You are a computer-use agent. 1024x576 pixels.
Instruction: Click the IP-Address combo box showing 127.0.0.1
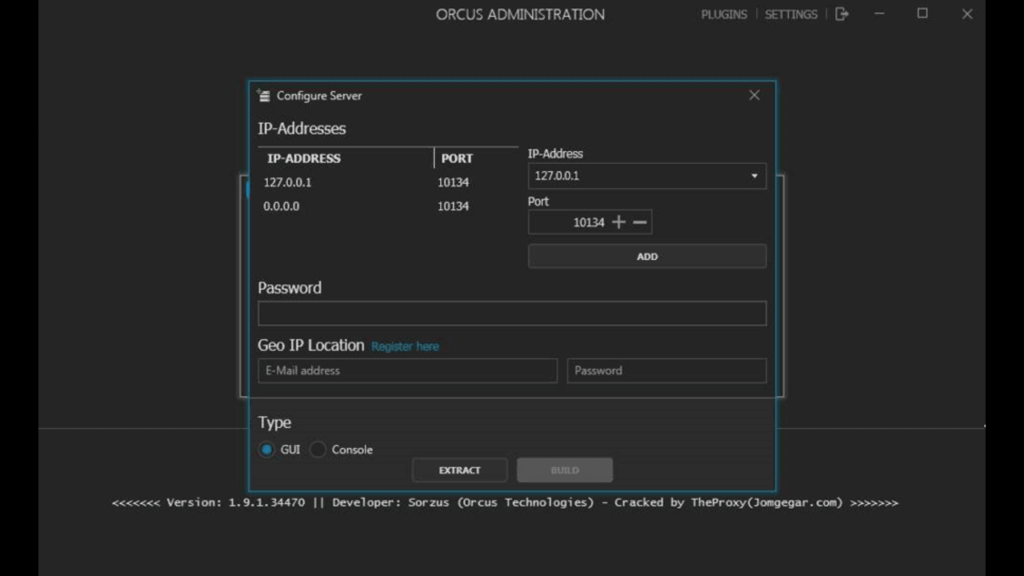(647, 176)
